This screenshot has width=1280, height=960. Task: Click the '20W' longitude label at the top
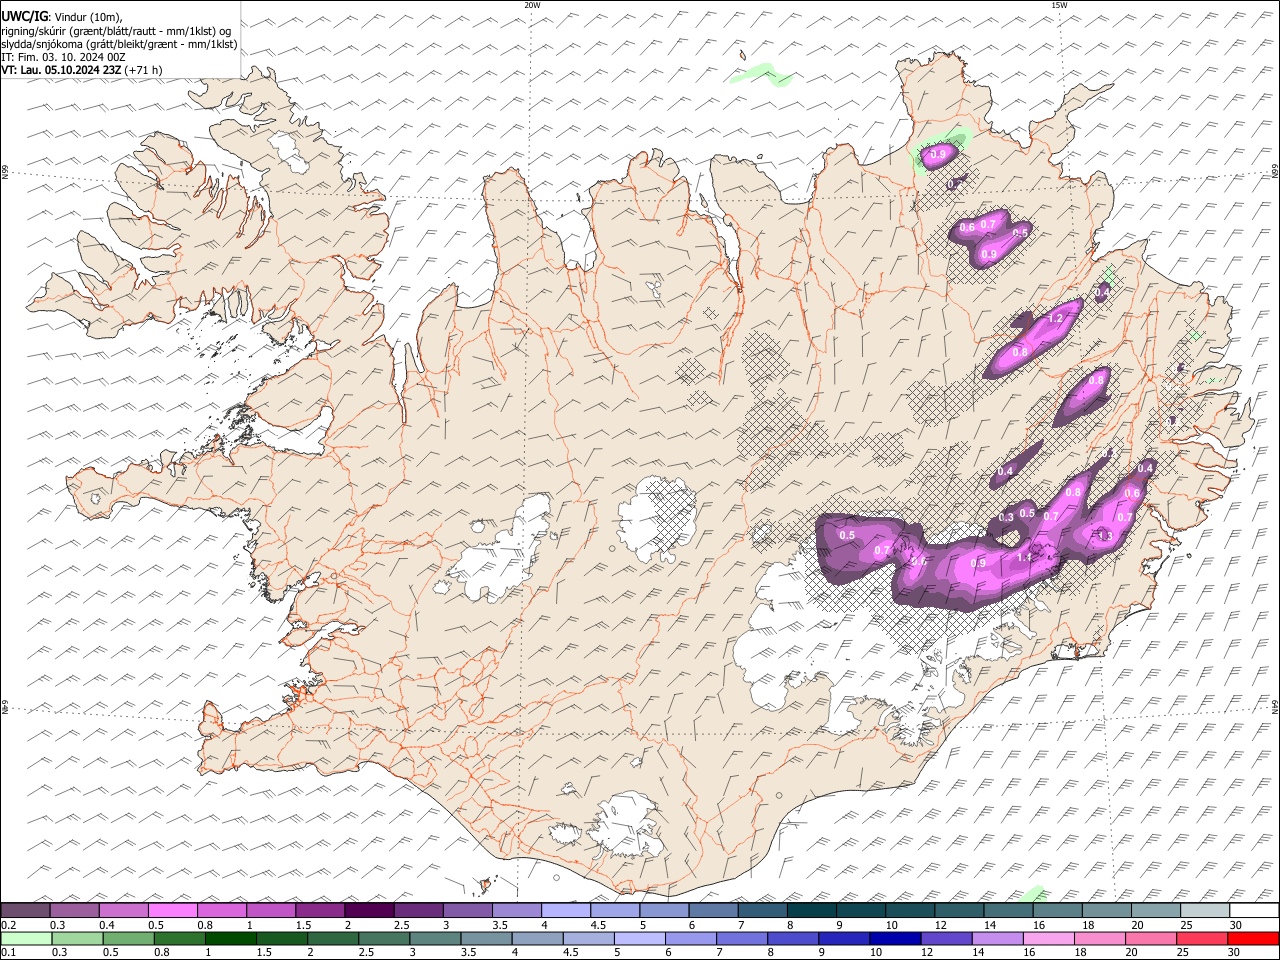pyautogui.click(x=532, y=5)
